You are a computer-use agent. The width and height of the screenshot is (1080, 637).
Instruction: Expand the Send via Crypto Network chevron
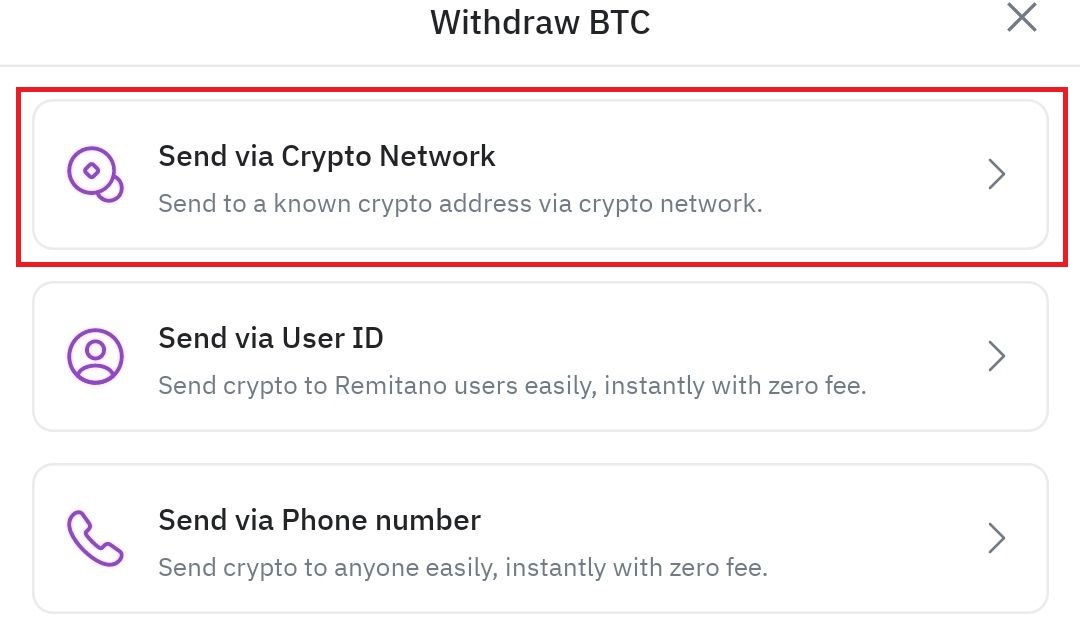pos(997,174)
